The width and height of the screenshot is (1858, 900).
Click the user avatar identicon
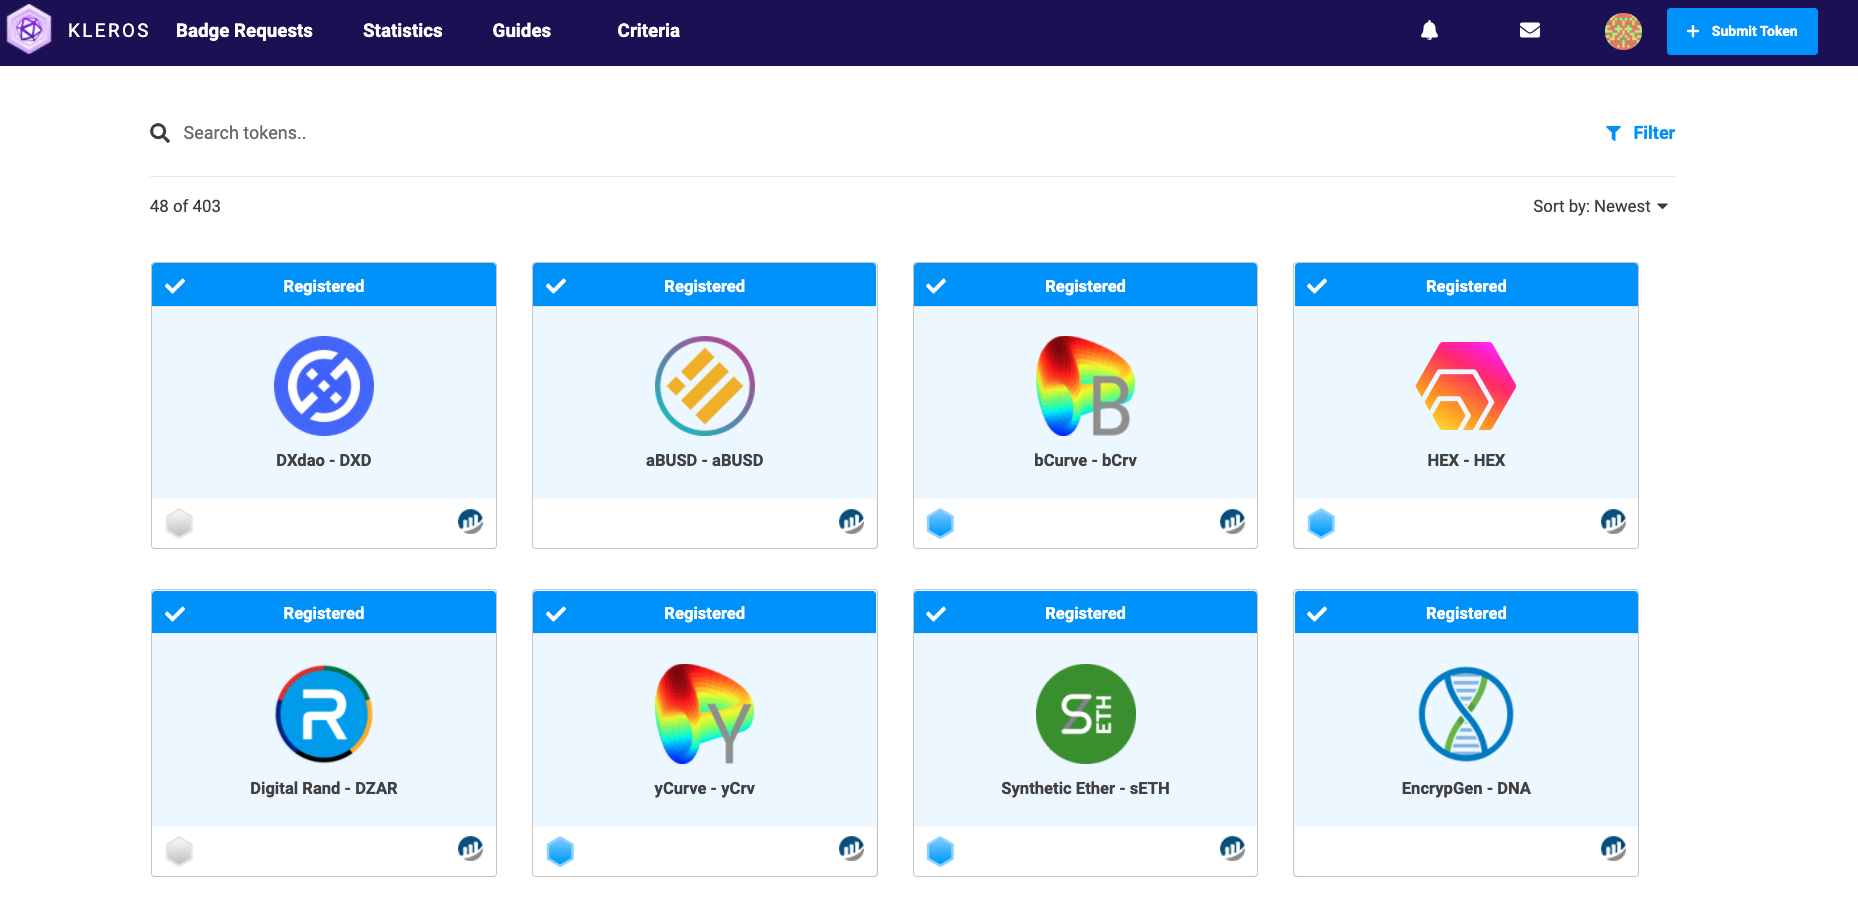pos(1623,31)
